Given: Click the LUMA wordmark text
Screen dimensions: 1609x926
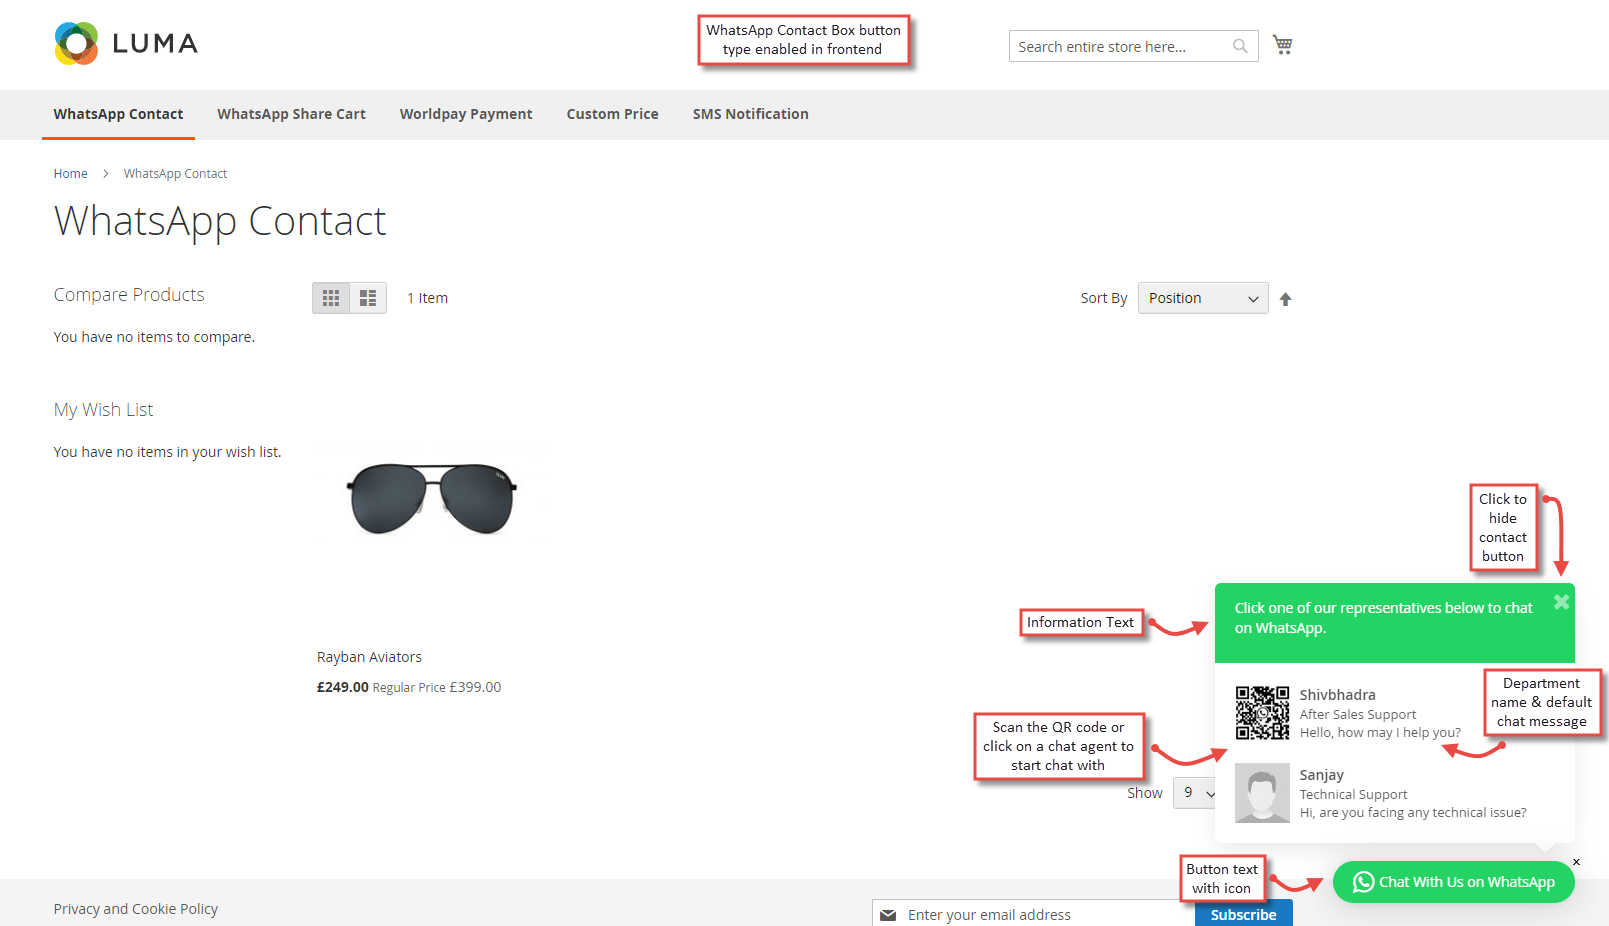Looking at the screenshot, I should pyautogui.click(x=155, y=44).
